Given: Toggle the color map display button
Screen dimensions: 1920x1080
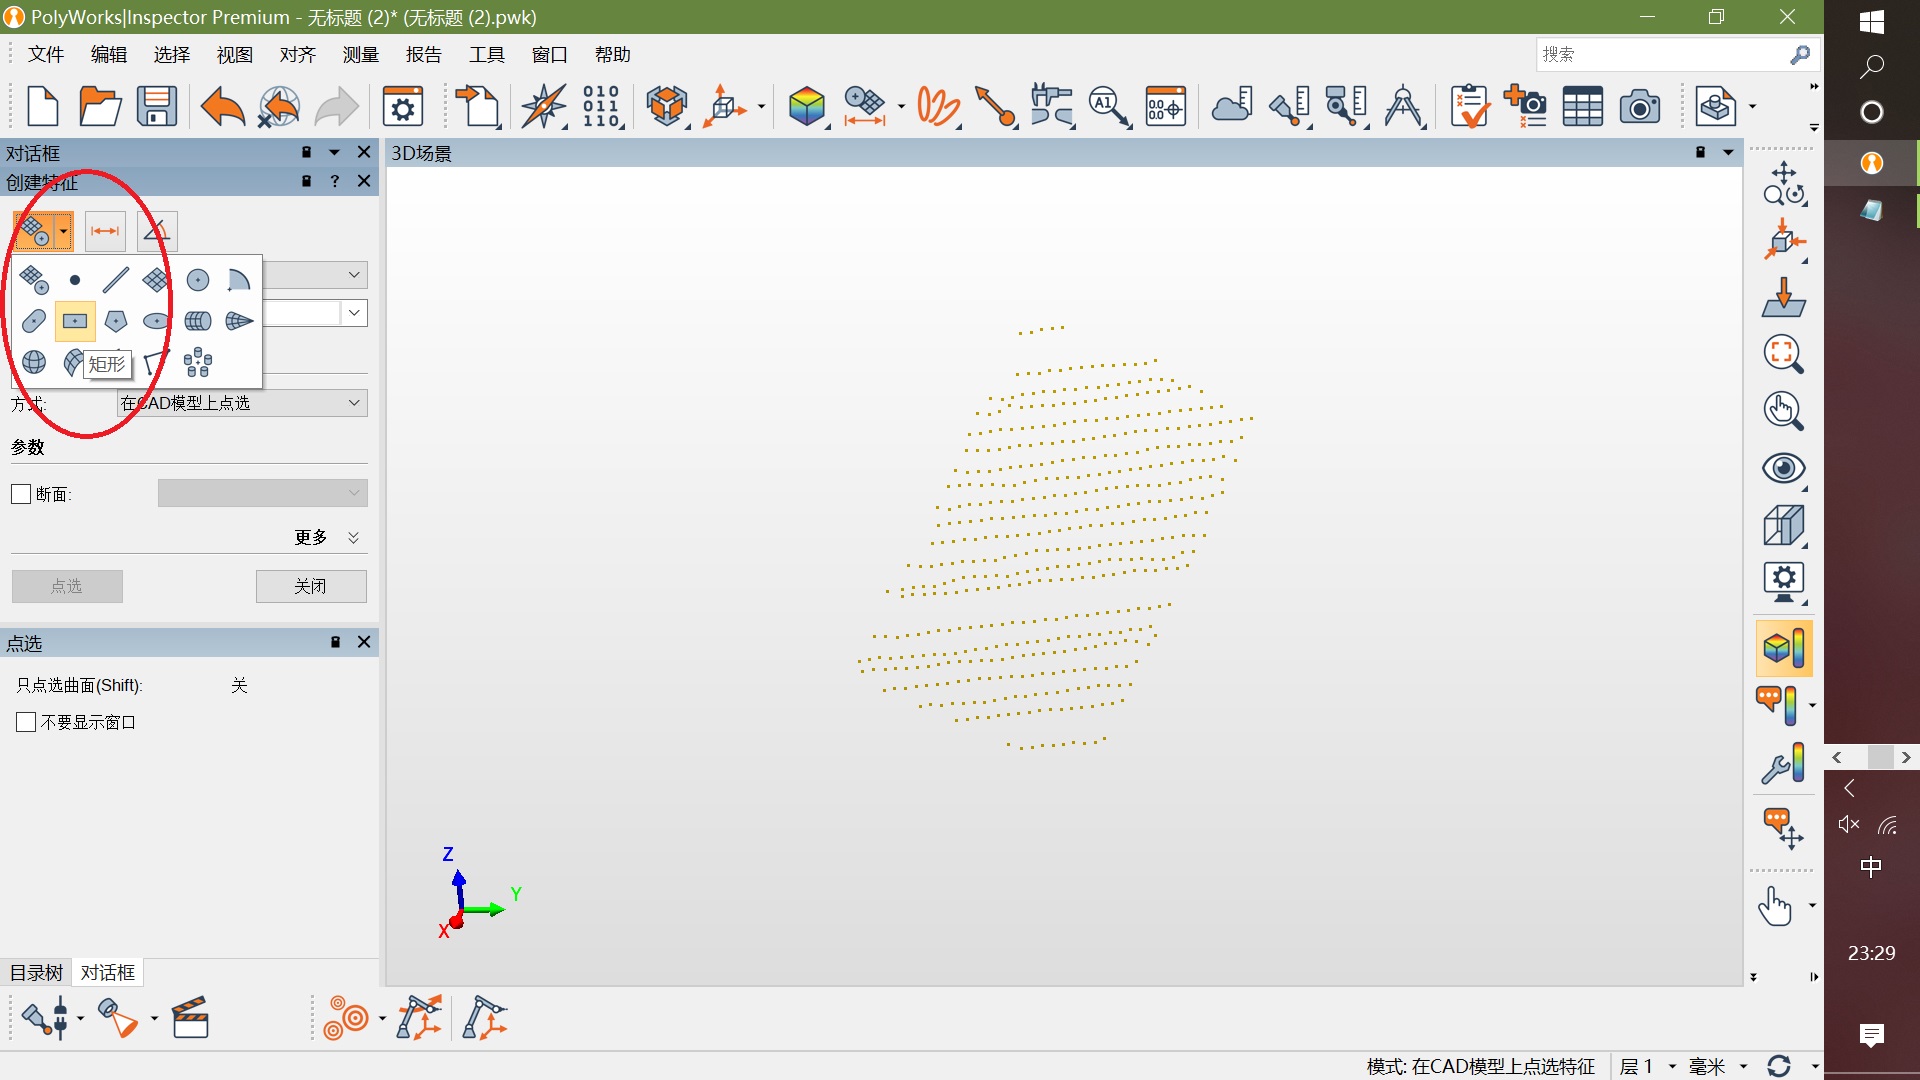Looking at the screenshot, I should tap(1784, 648).
